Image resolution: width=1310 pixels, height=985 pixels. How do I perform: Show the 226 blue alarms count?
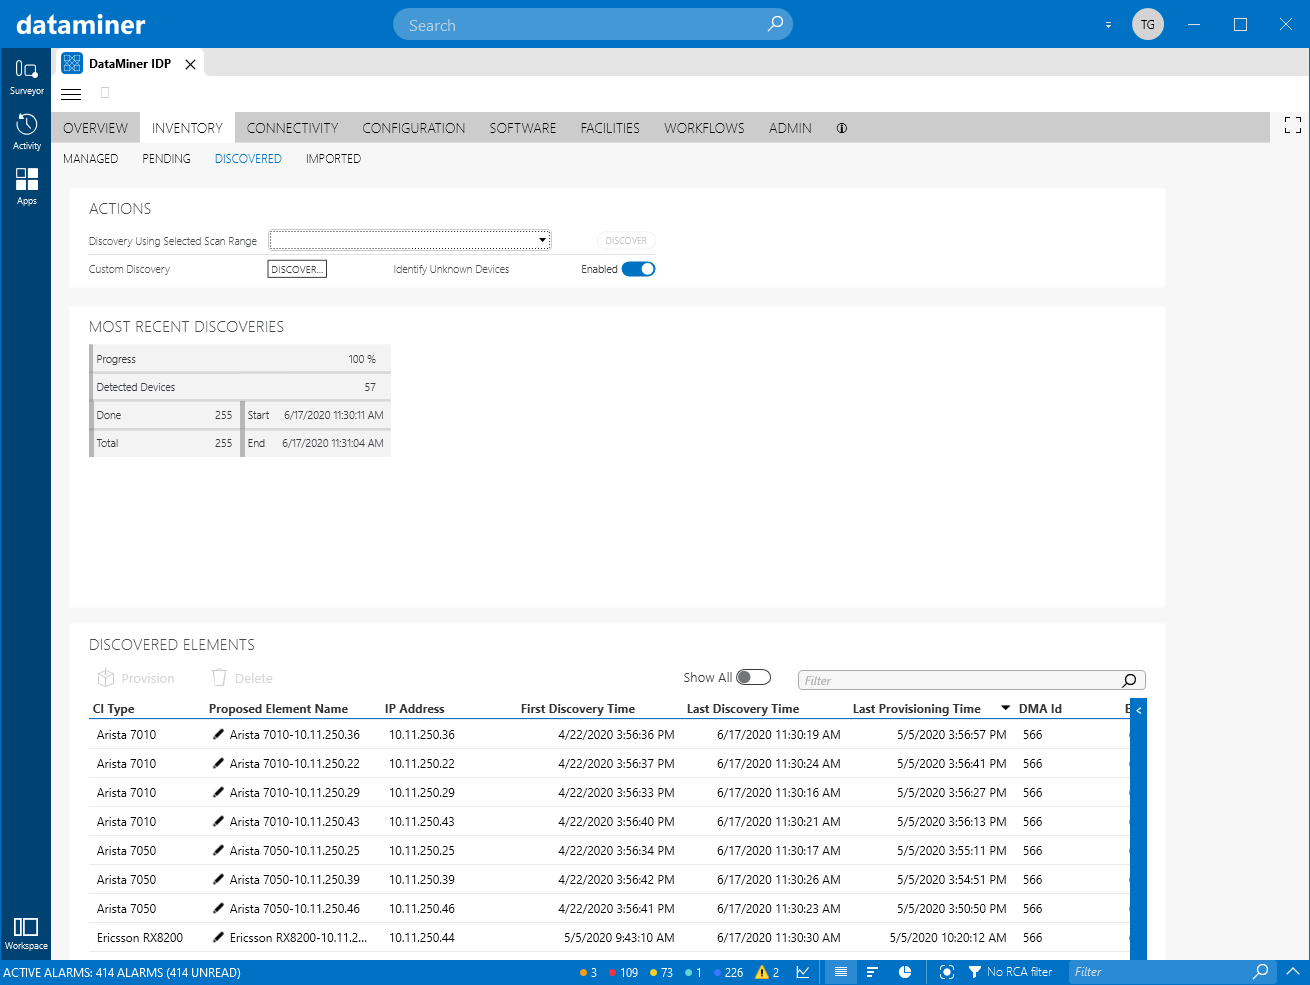(x=728, y=972)
